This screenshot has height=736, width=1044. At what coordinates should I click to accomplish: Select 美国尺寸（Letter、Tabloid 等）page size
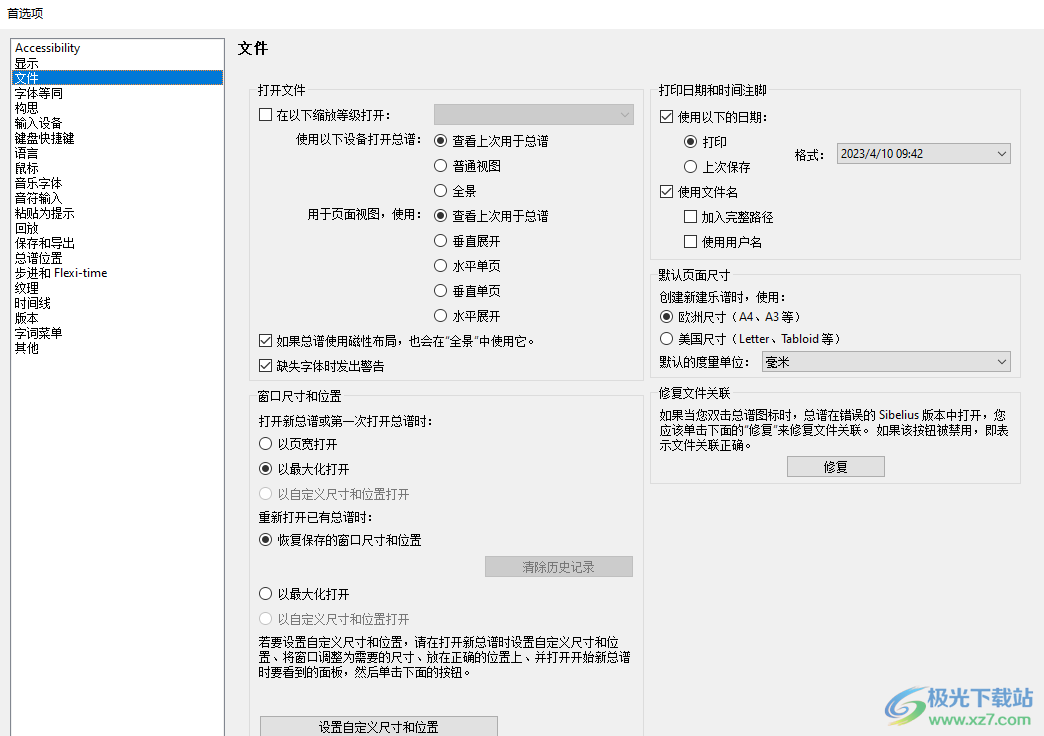[666, 338]
